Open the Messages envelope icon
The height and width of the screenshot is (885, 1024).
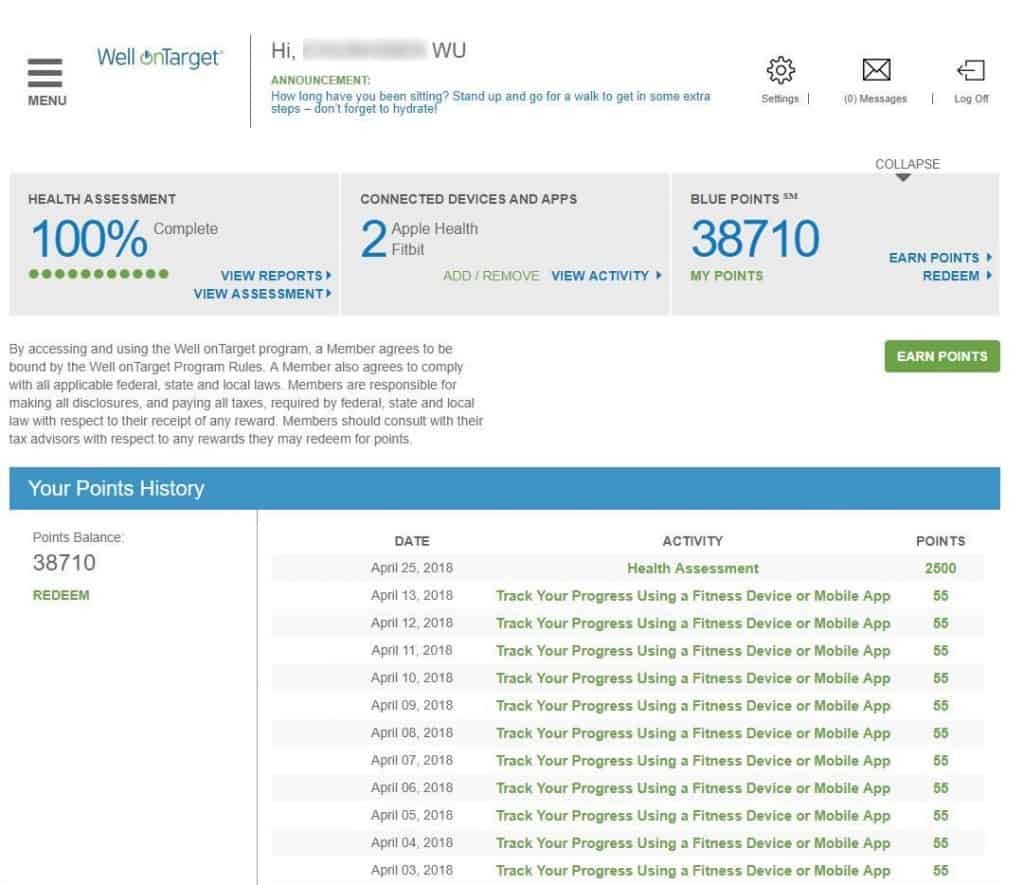(x=876, y=71)
